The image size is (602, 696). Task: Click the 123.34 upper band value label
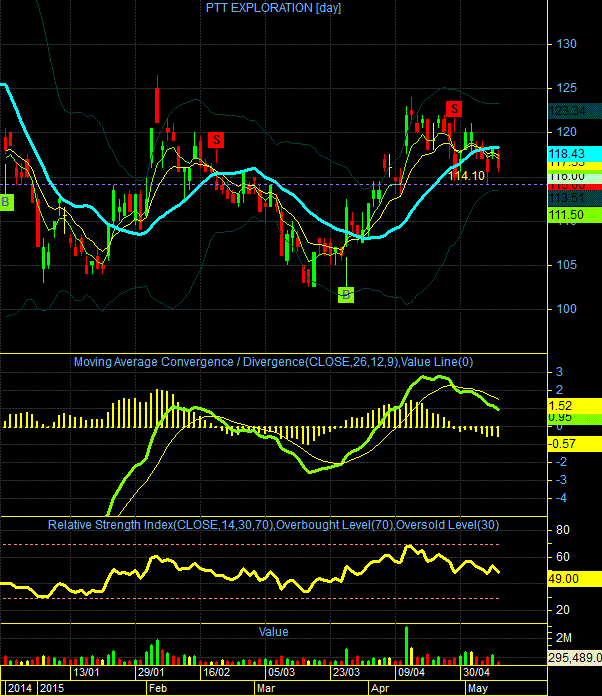coord(575,111)
